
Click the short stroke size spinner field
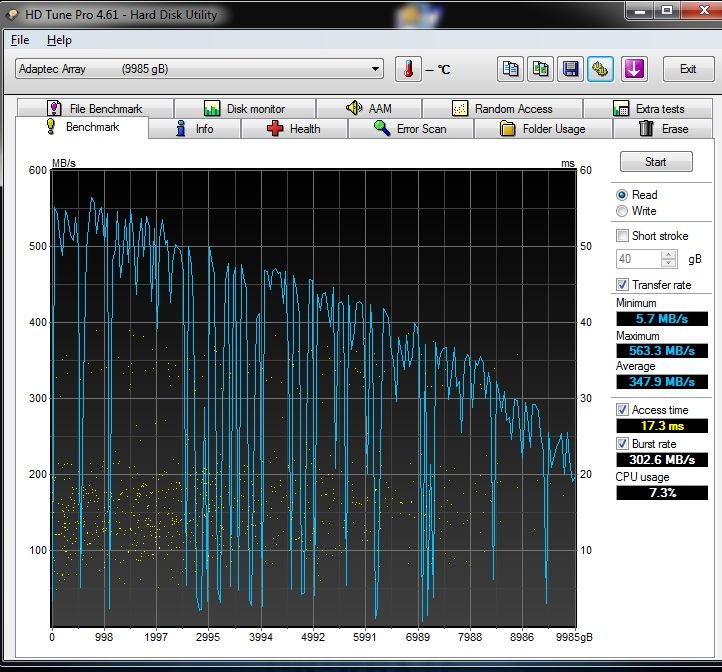639,259
